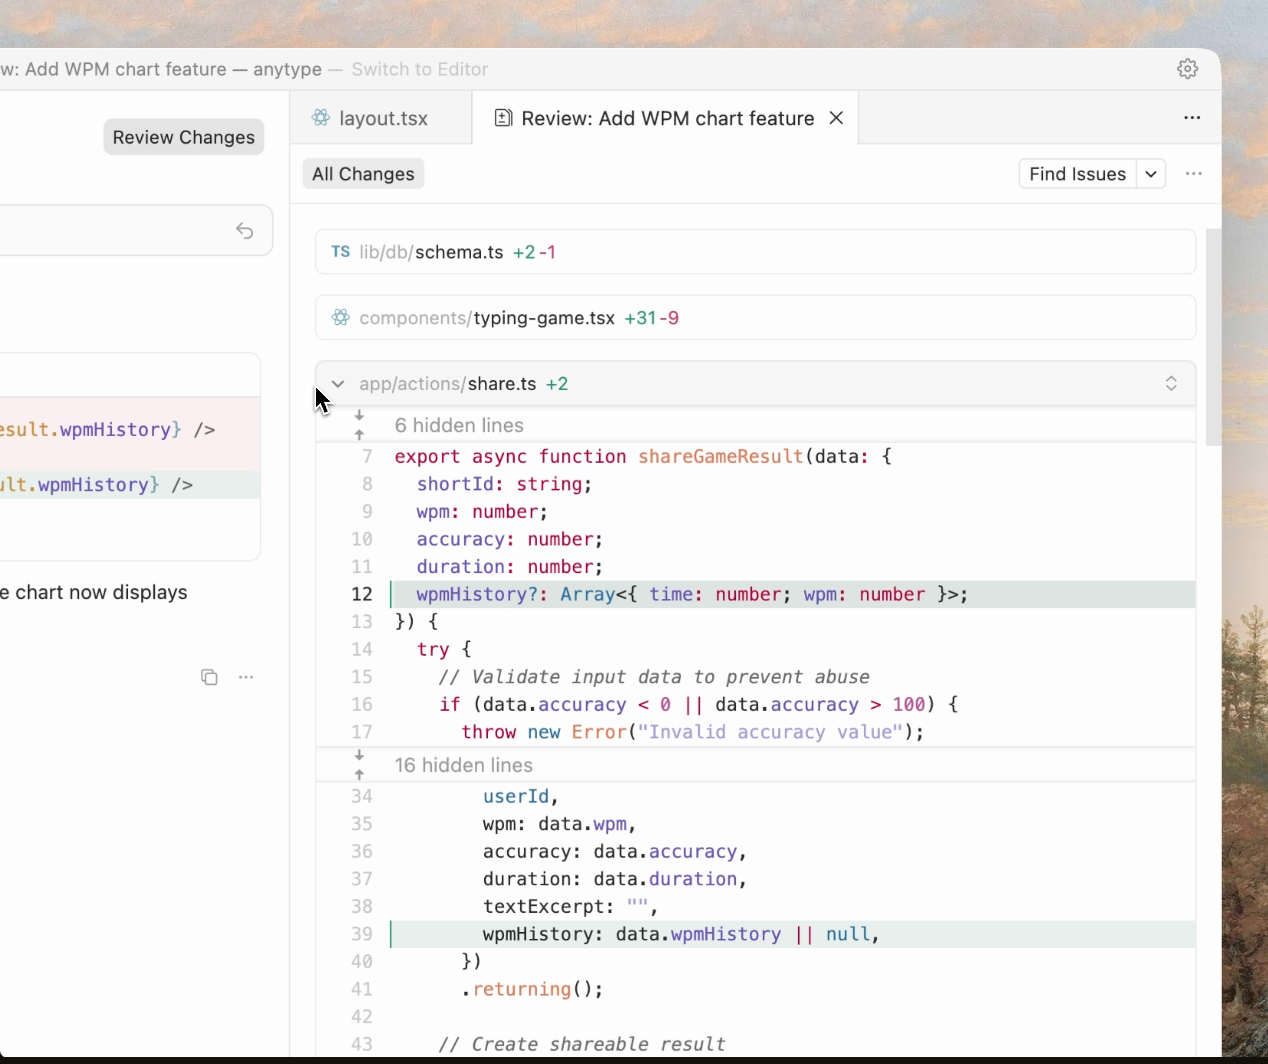
Task: Click Switch to Editor in title bar
Action: [x=420, y=69]
